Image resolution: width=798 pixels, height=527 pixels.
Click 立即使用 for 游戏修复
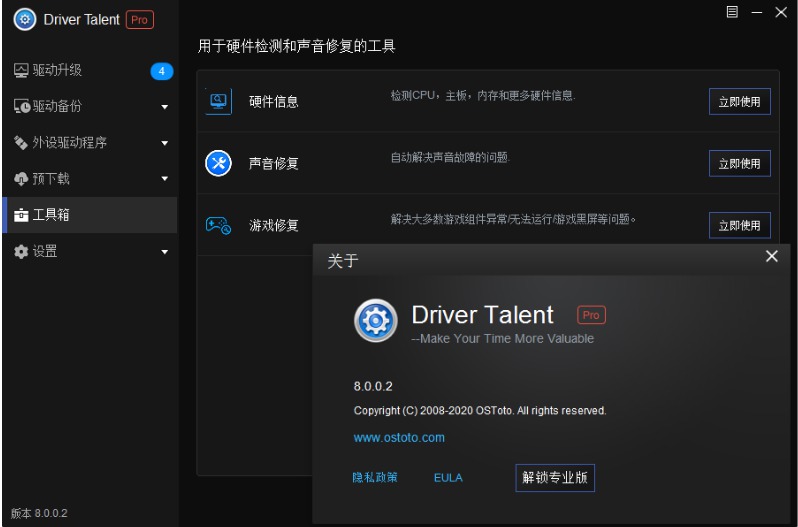click(739, 225)
